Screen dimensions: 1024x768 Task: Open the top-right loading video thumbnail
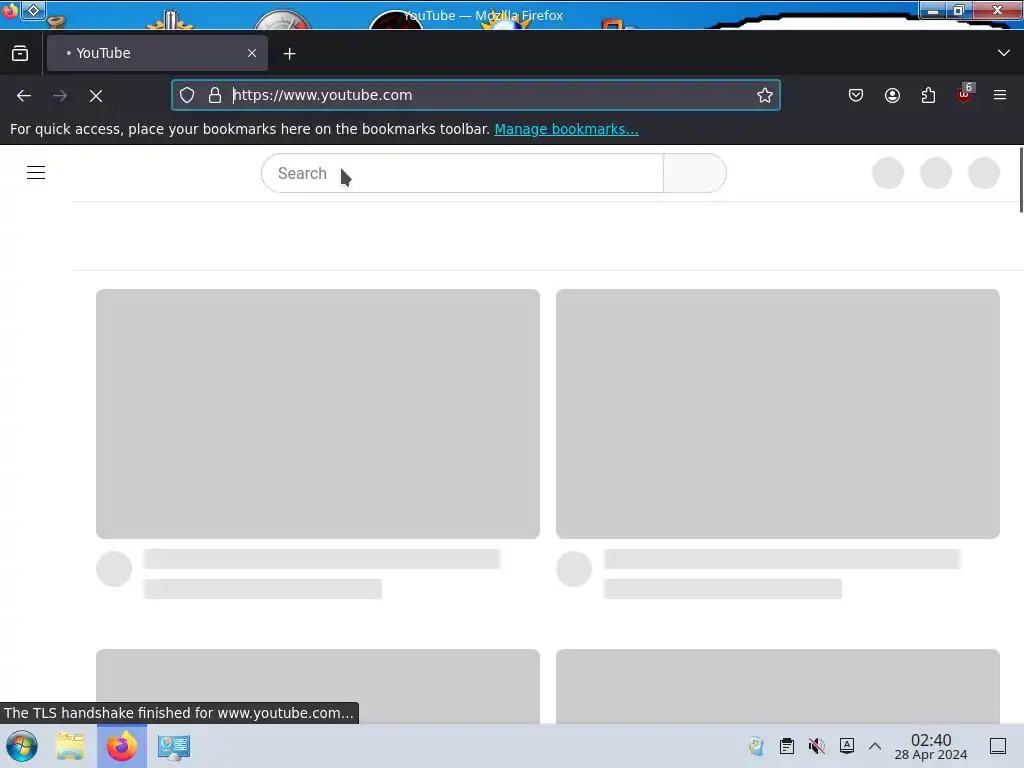778,414
